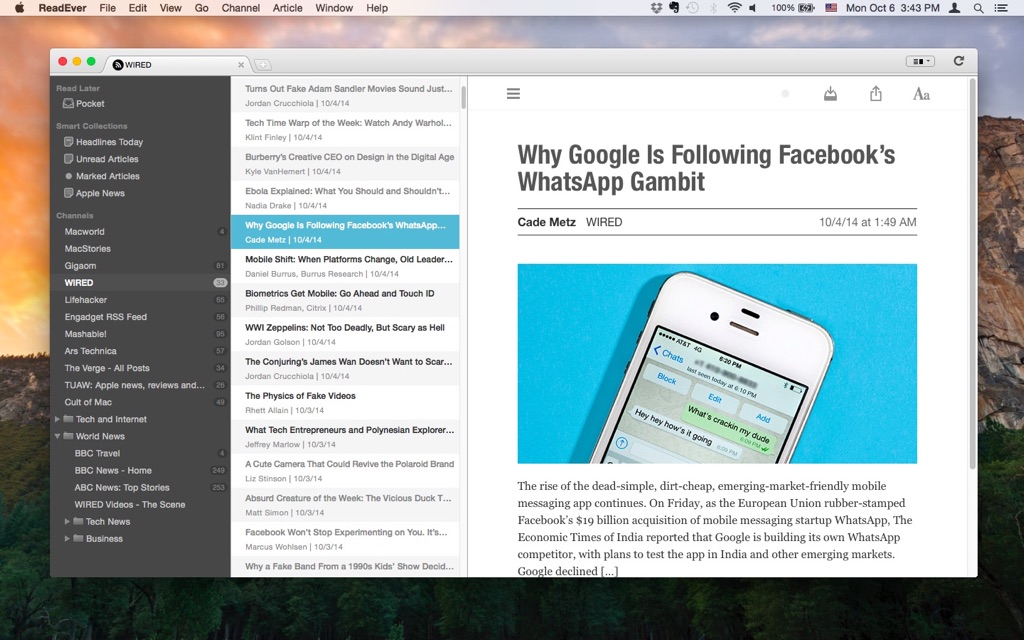Open Facebook Won't Stop Experimenting article

[x=345, y=539]
